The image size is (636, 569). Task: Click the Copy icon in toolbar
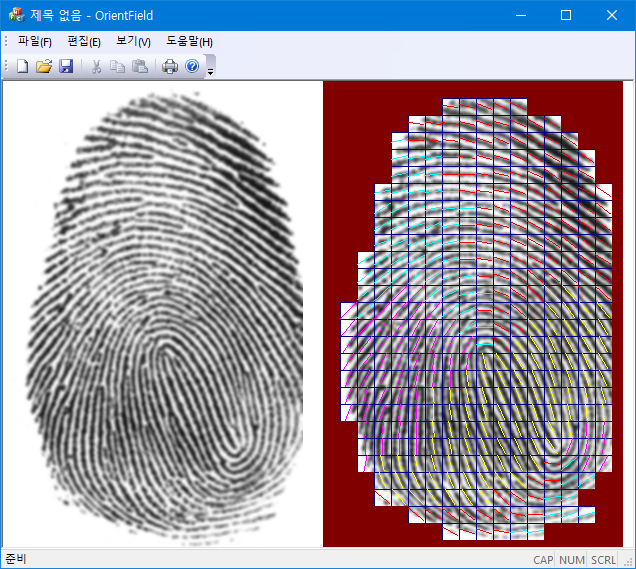tap(118, 66)
